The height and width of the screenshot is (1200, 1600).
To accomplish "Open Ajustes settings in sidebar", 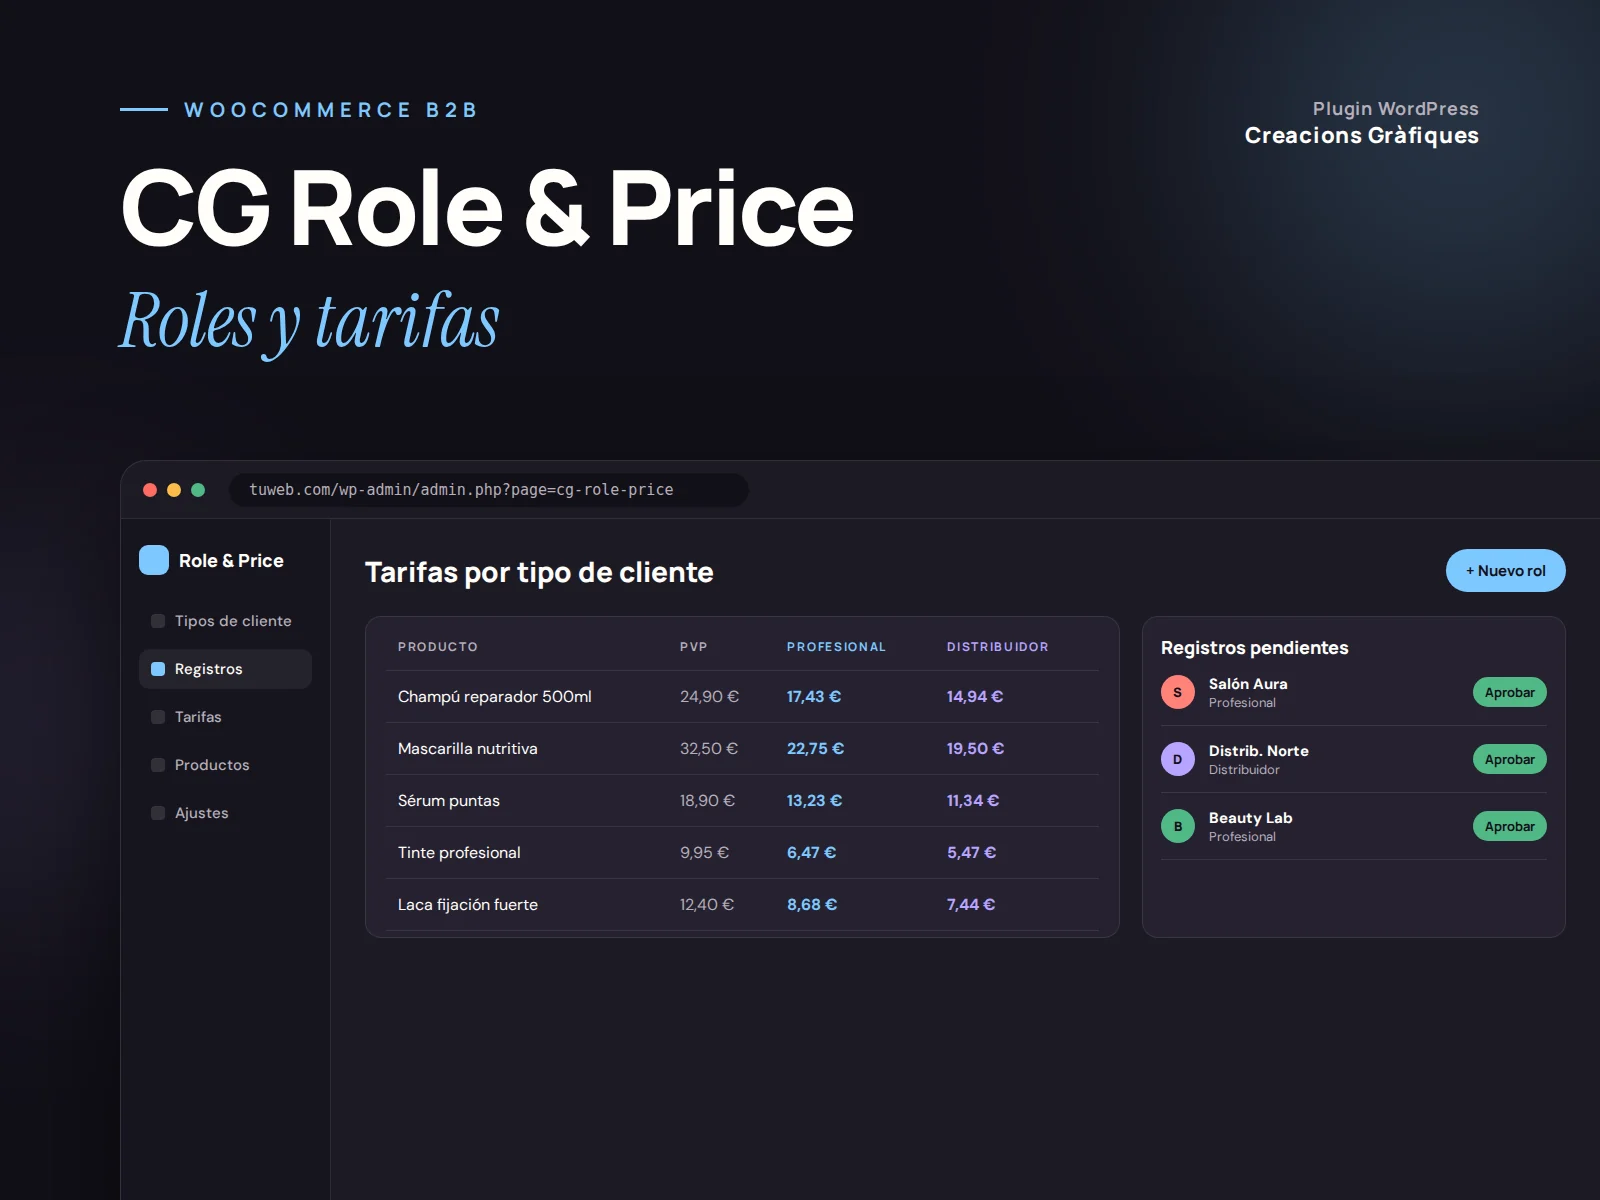I will point(225,813).
